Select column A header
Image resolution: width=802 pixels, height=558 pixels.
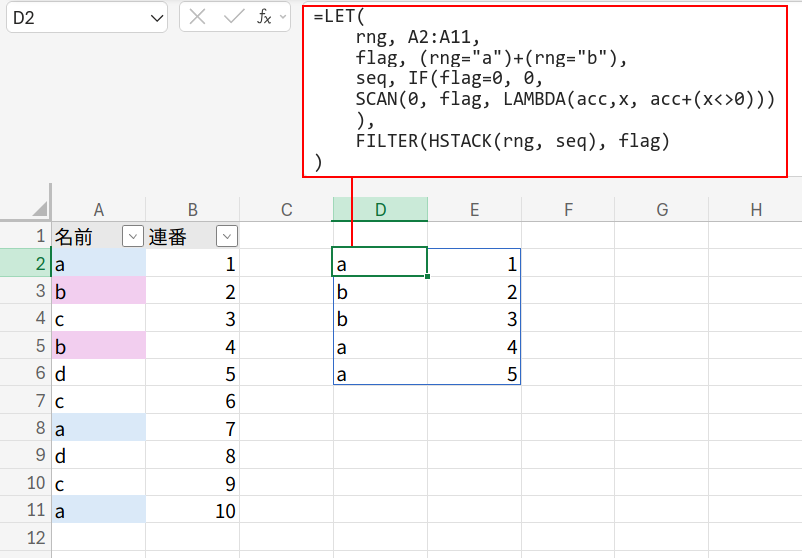pos(98,209)
